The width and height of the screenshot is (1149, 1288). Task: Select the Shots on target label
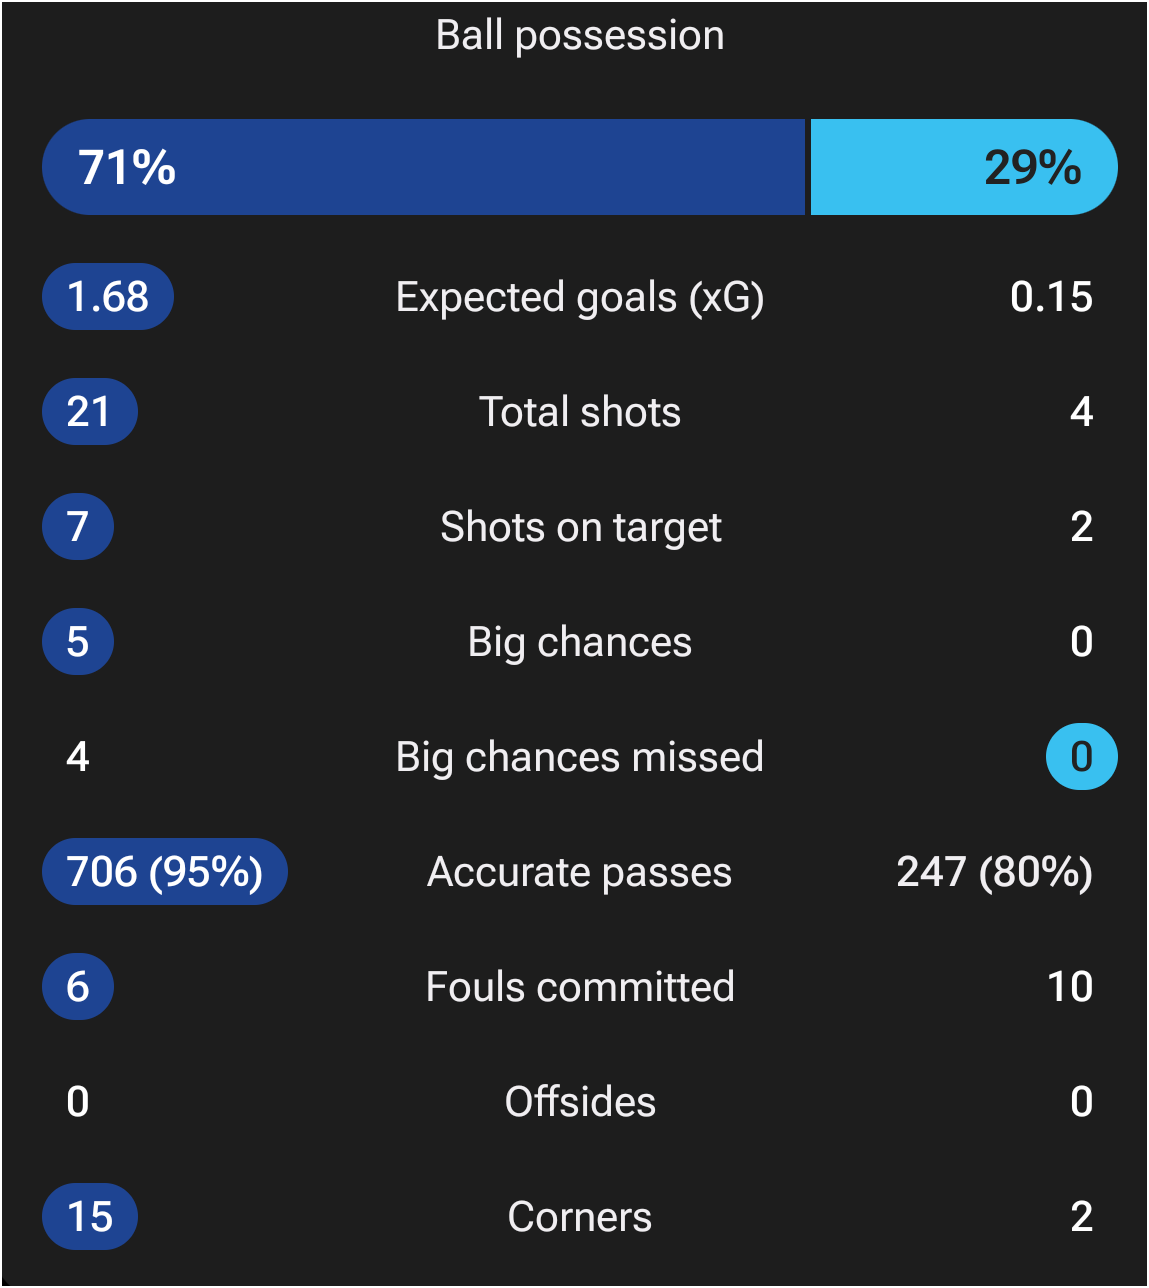580,527
